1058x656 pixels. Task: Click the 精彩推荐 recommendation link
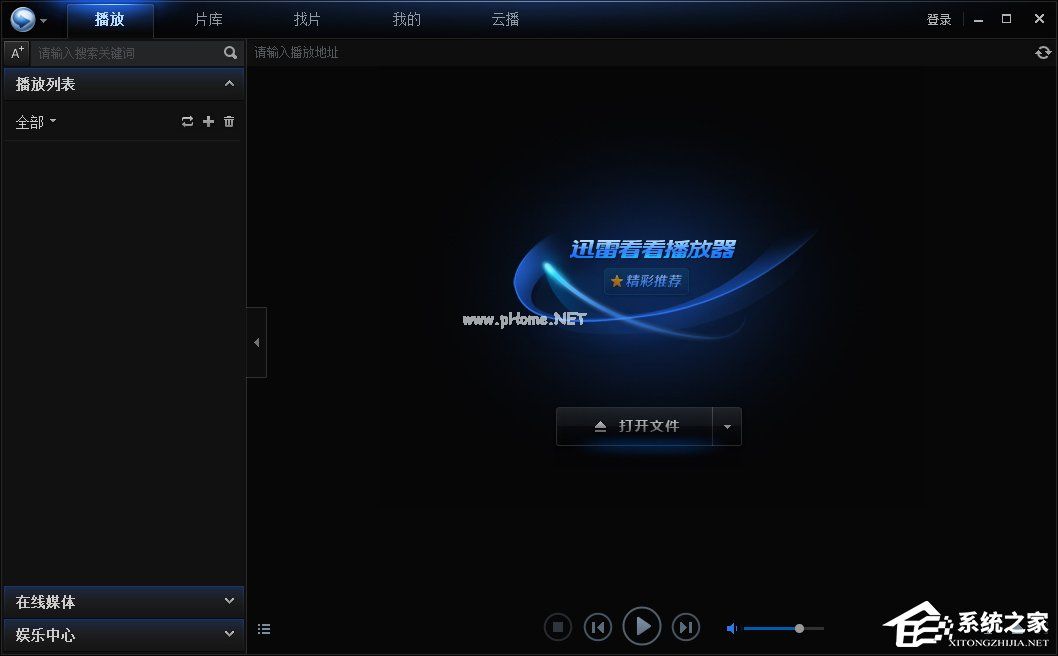point(646,281)
